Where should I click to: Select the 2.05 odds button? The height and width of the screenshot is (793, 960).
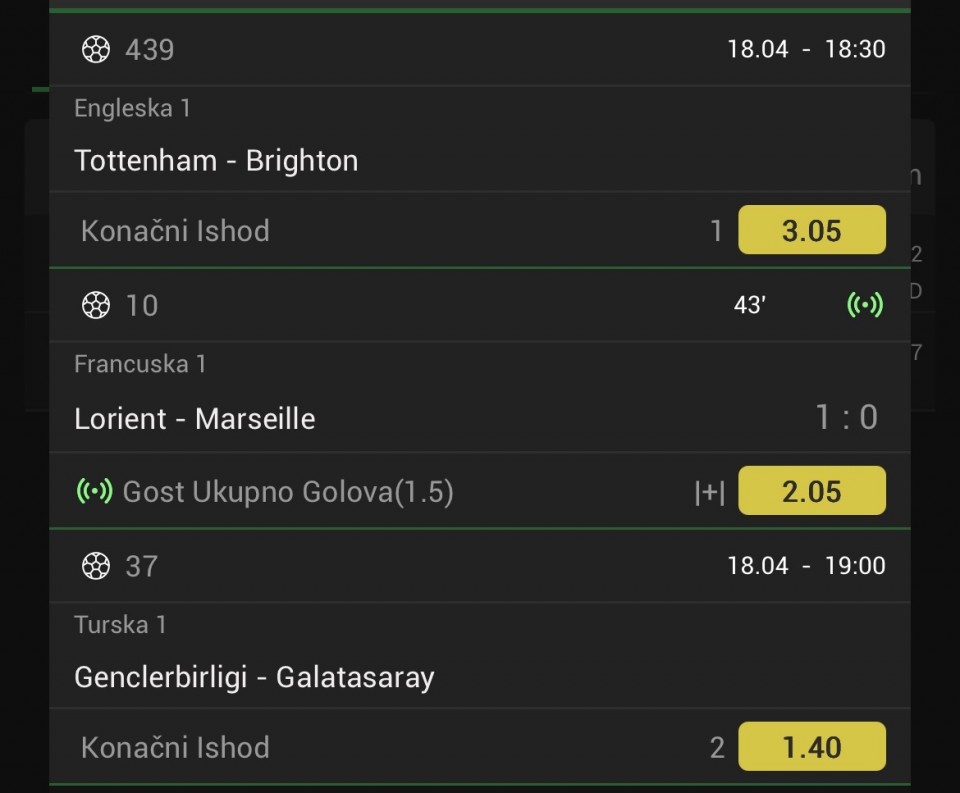tap(811, 491)
